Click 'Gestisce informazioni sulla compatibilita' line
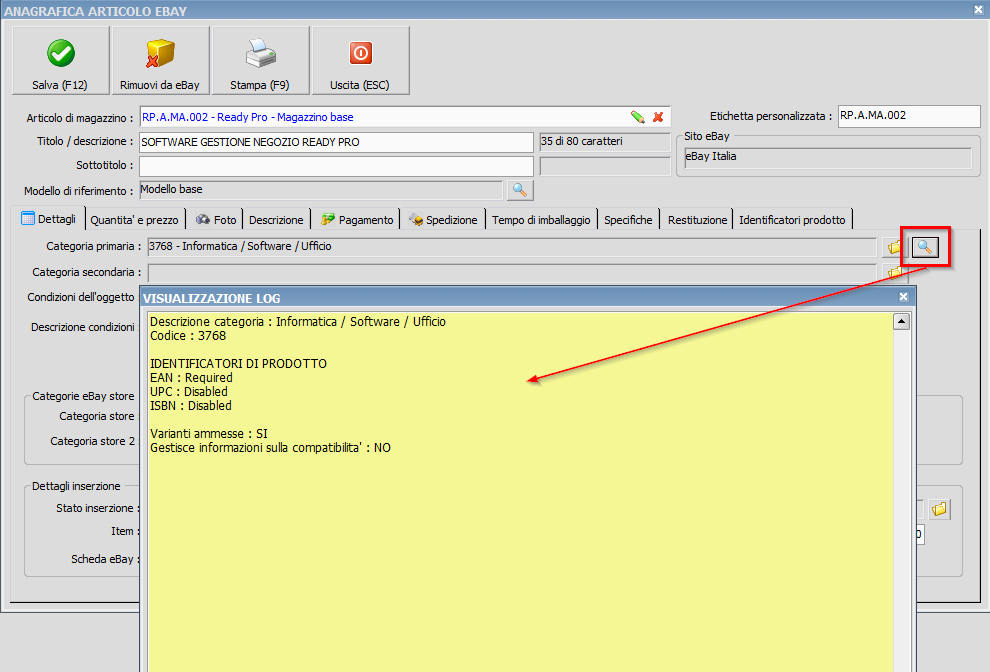This screenshot has width=990, height=672. [270, 448]
